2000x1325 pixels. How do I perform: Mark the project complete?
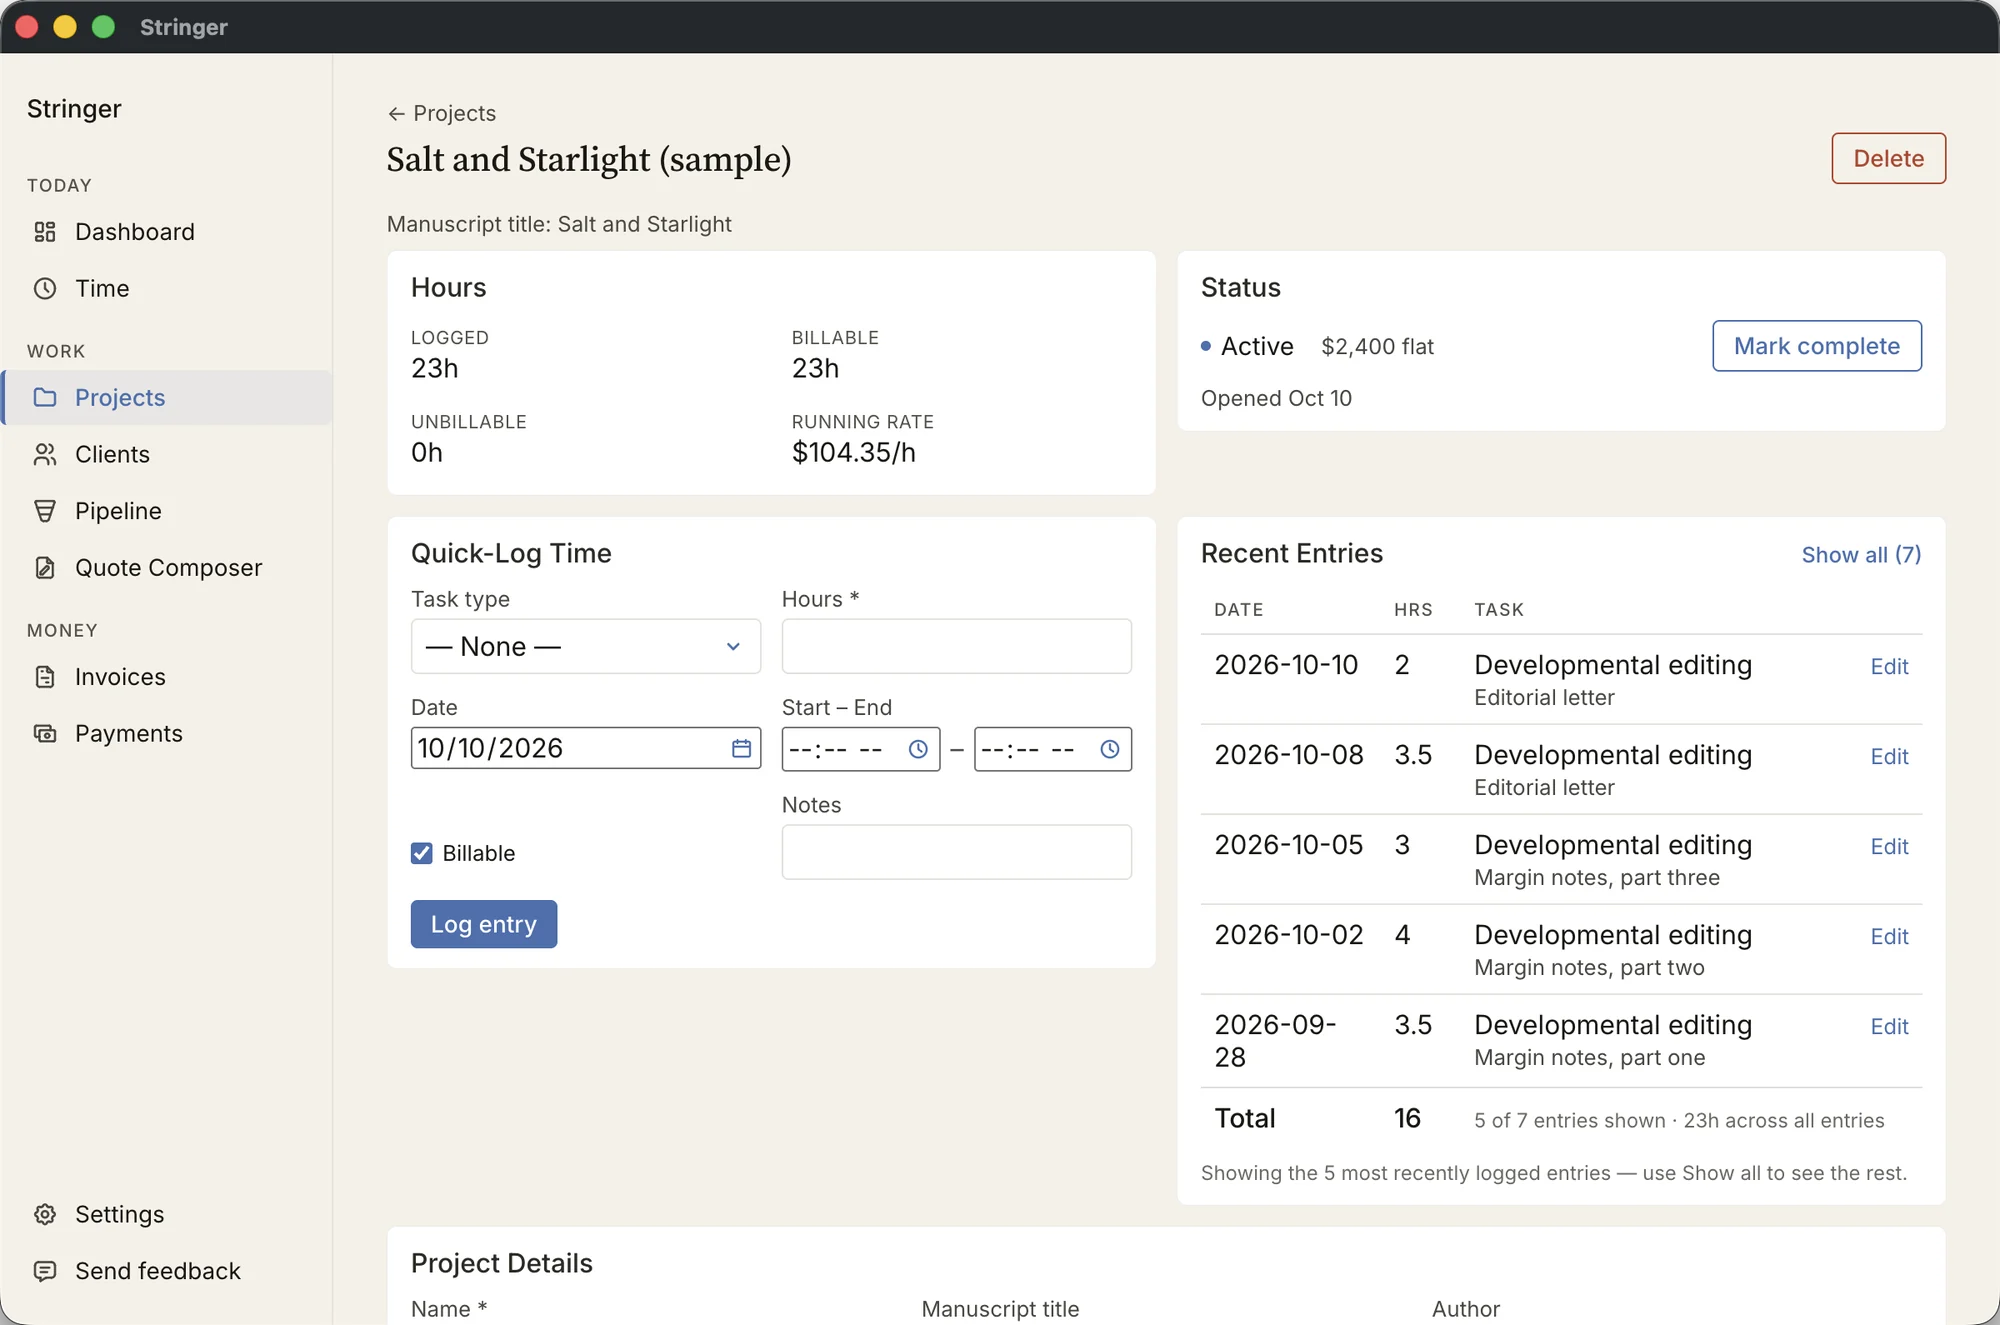coord(1816,346)
